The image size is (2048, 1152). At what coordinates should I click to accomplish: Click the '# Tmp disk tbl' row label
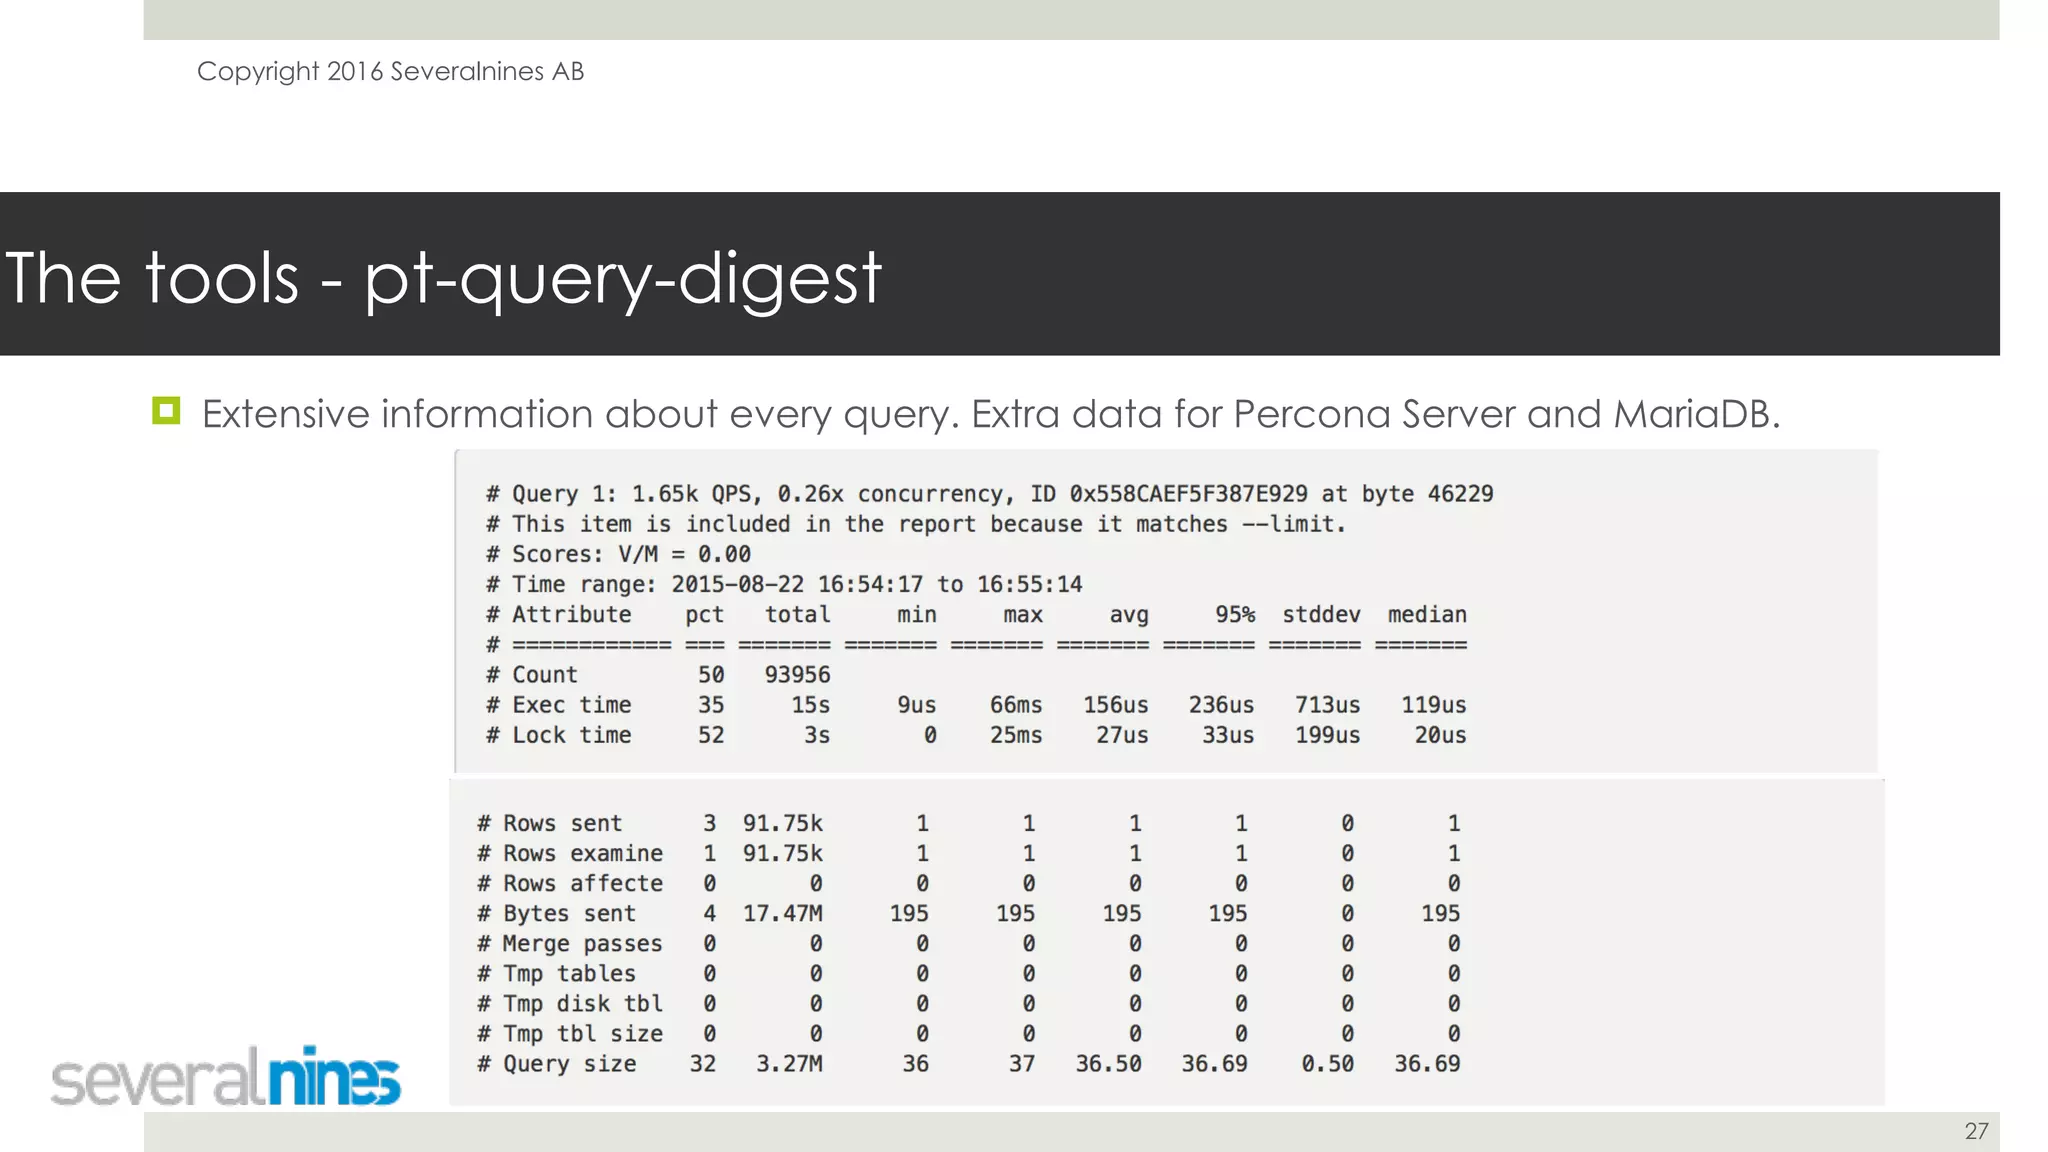[570, 1003]
